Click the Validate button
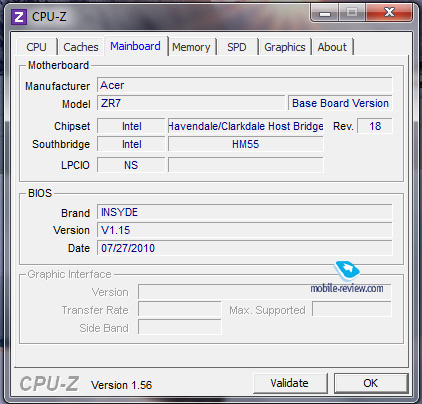Screen dimensions: 422x404 click(289, 383)
